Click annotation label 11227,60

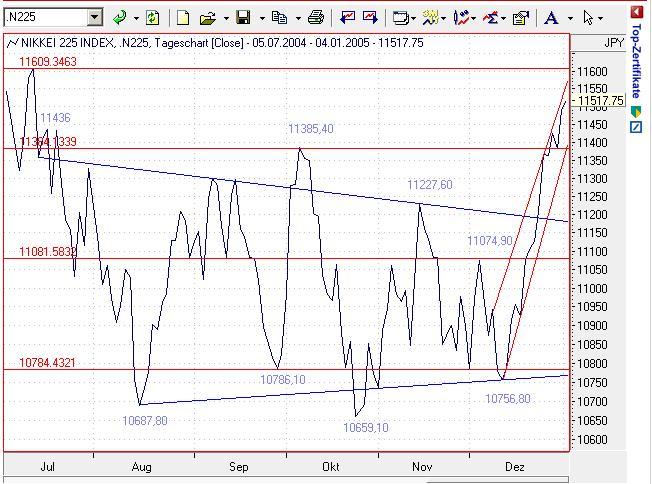click(430, 185)
